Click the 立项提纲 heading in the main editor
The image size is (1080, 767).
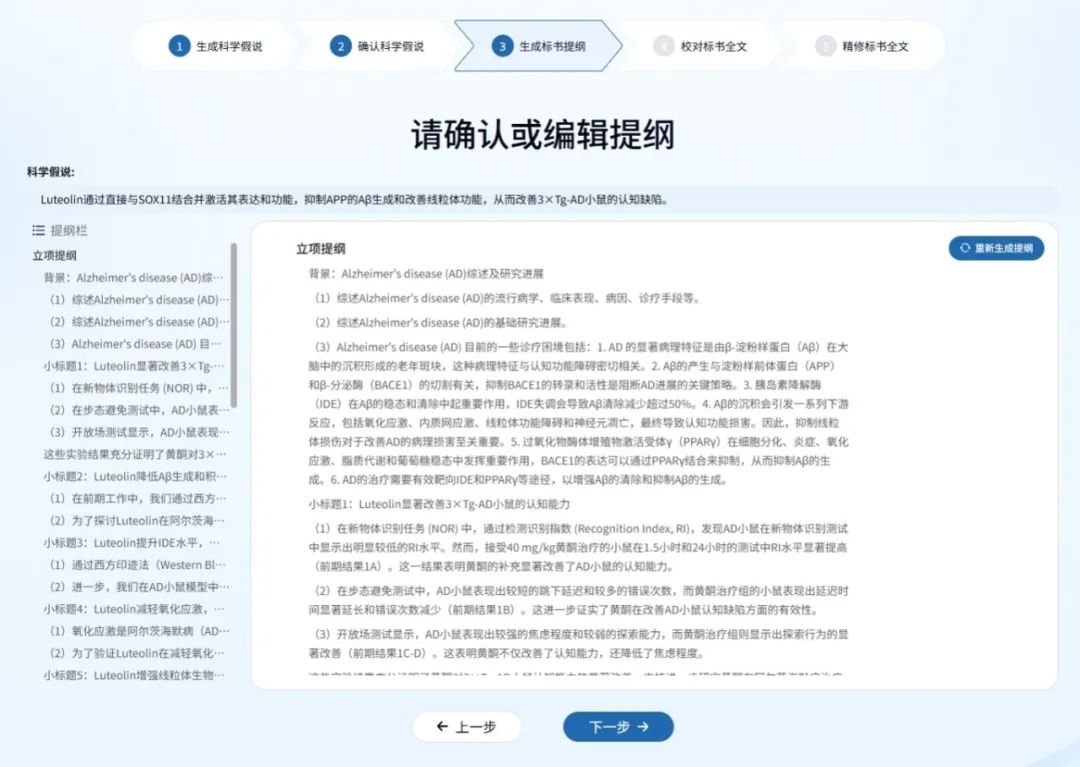click(320, 249)
